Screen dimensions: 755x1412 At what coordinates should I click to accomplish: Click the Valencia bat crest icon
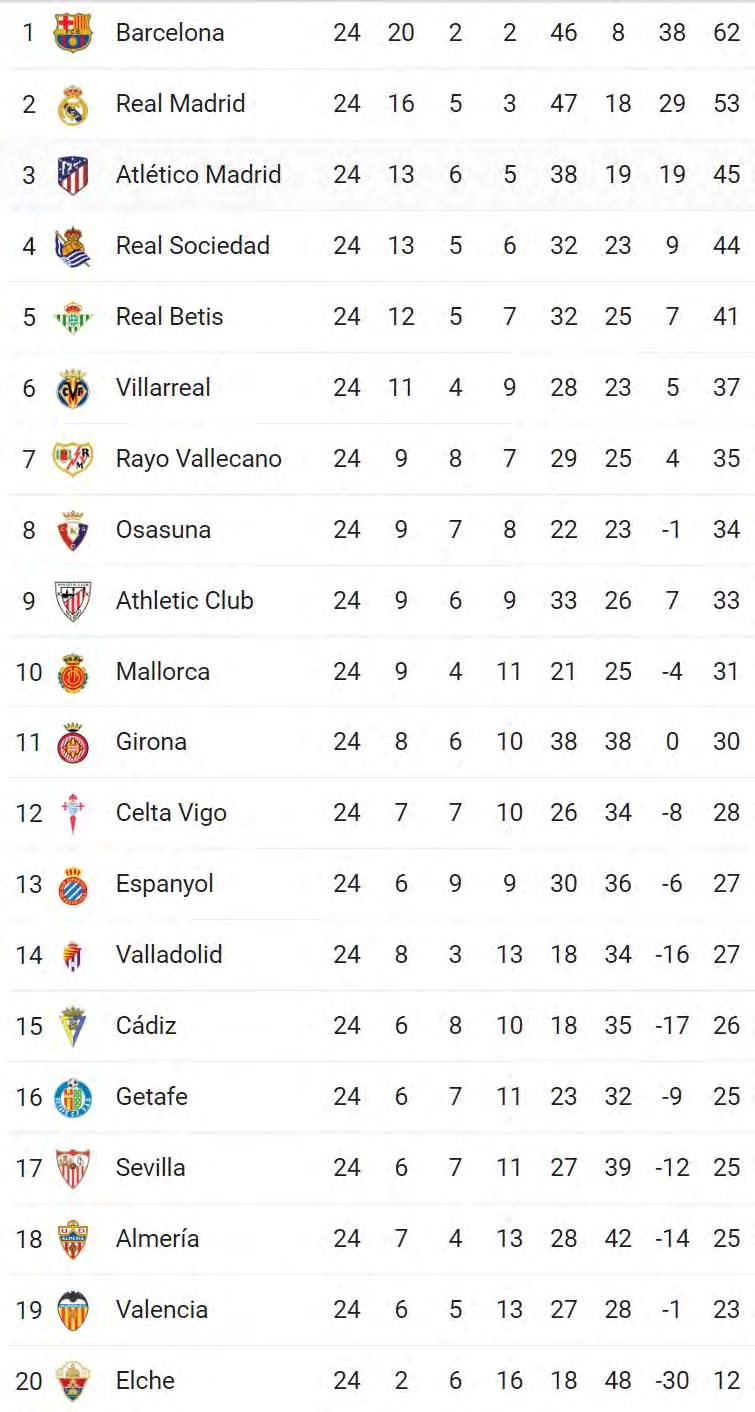point(73,1310)
